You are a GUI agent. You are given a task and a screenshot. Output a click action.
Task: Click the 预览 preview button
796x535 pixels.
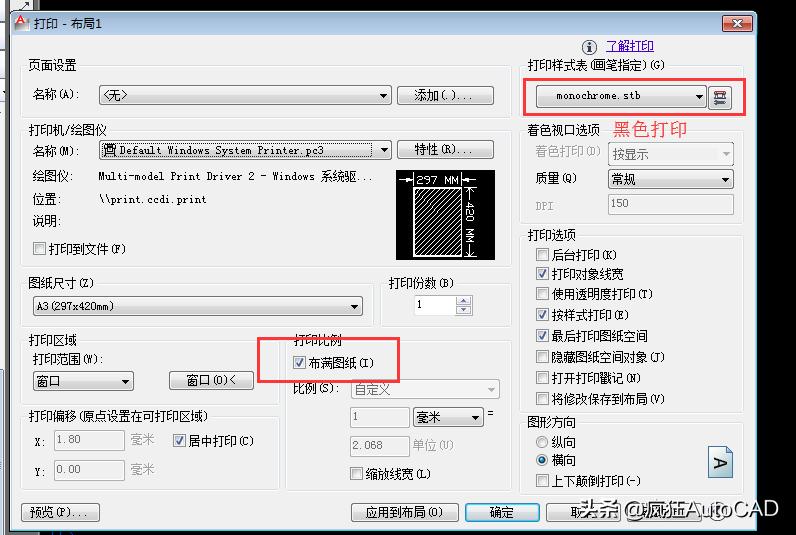60,512
